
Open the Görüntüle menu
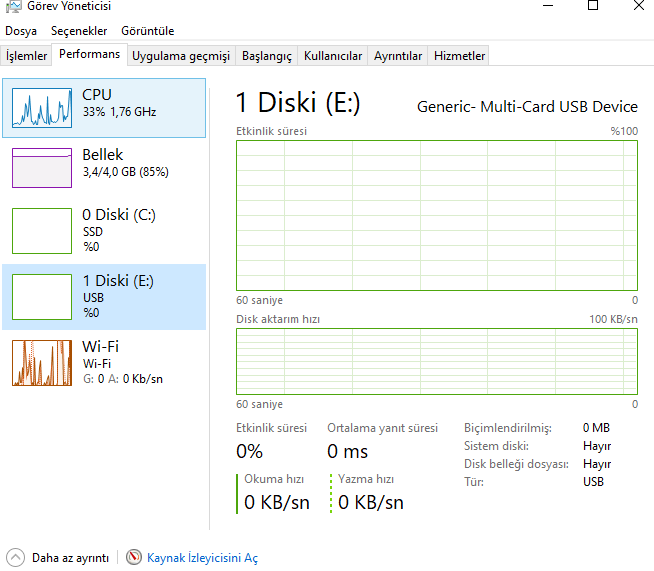click(147, 31)
